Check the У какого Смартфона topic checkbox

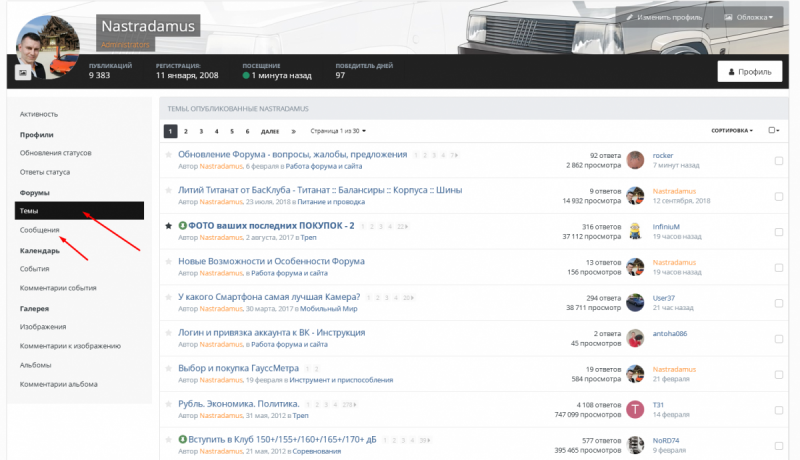click(779, 303)
